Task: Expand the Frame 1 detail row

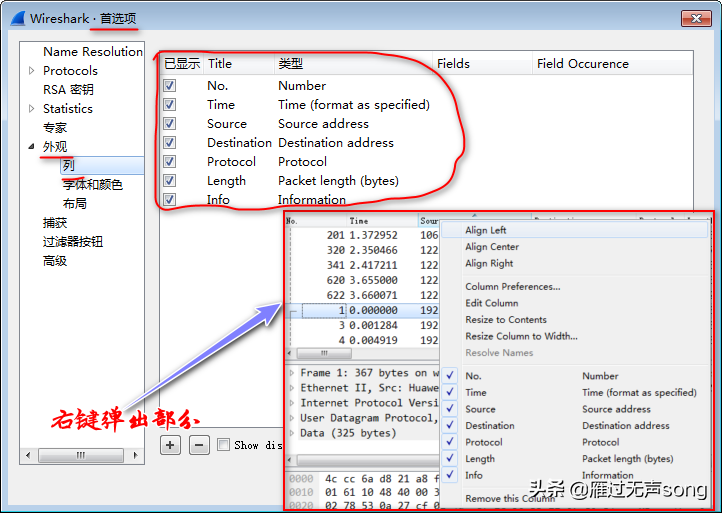Action: pos(291,373)
